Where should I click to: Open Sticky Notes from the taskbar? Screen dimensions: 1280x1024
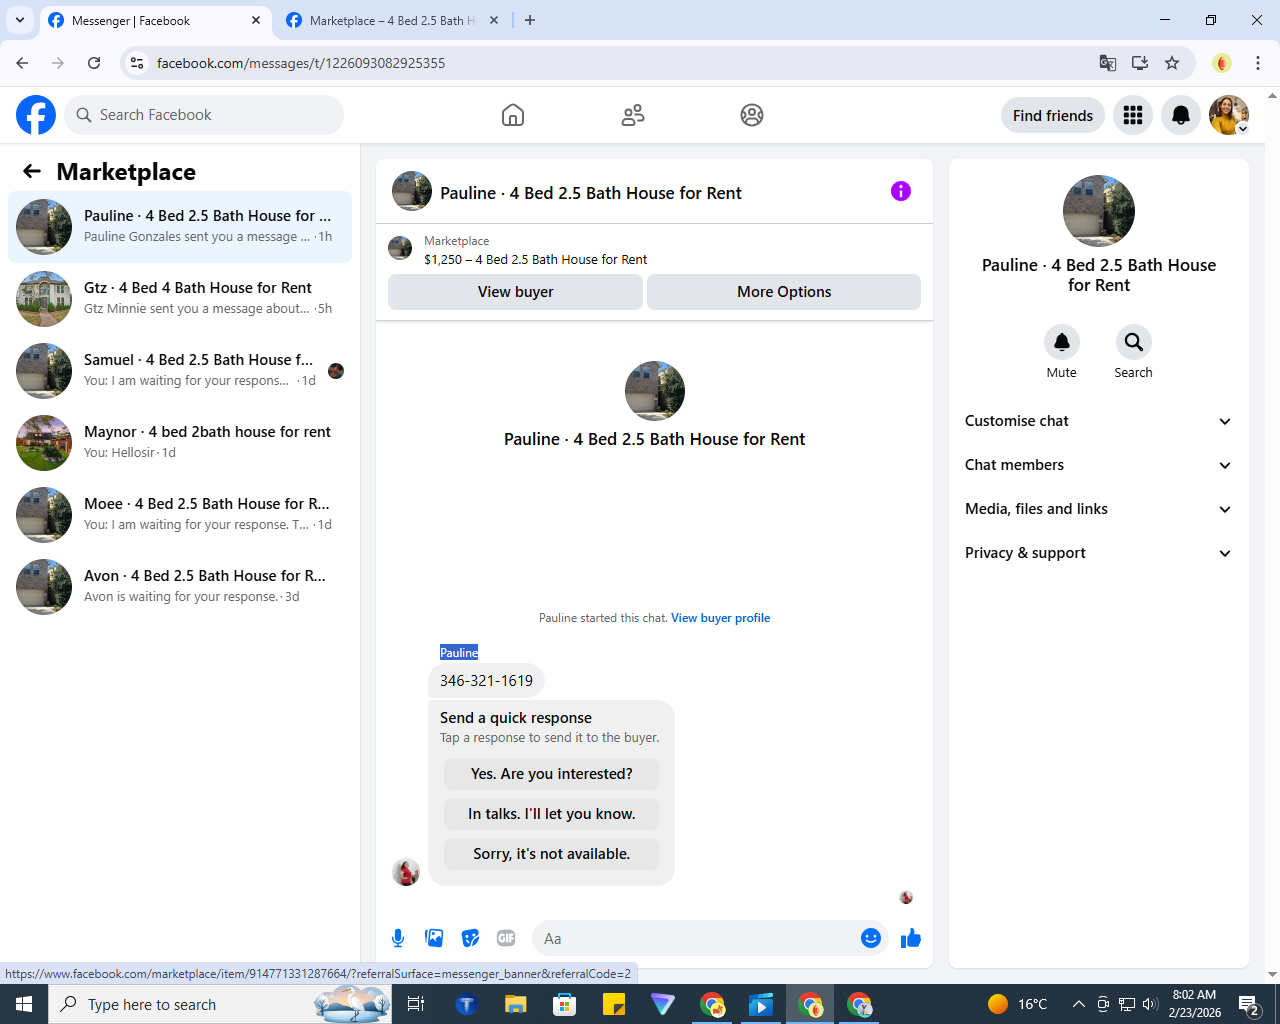pos(614,1004)
